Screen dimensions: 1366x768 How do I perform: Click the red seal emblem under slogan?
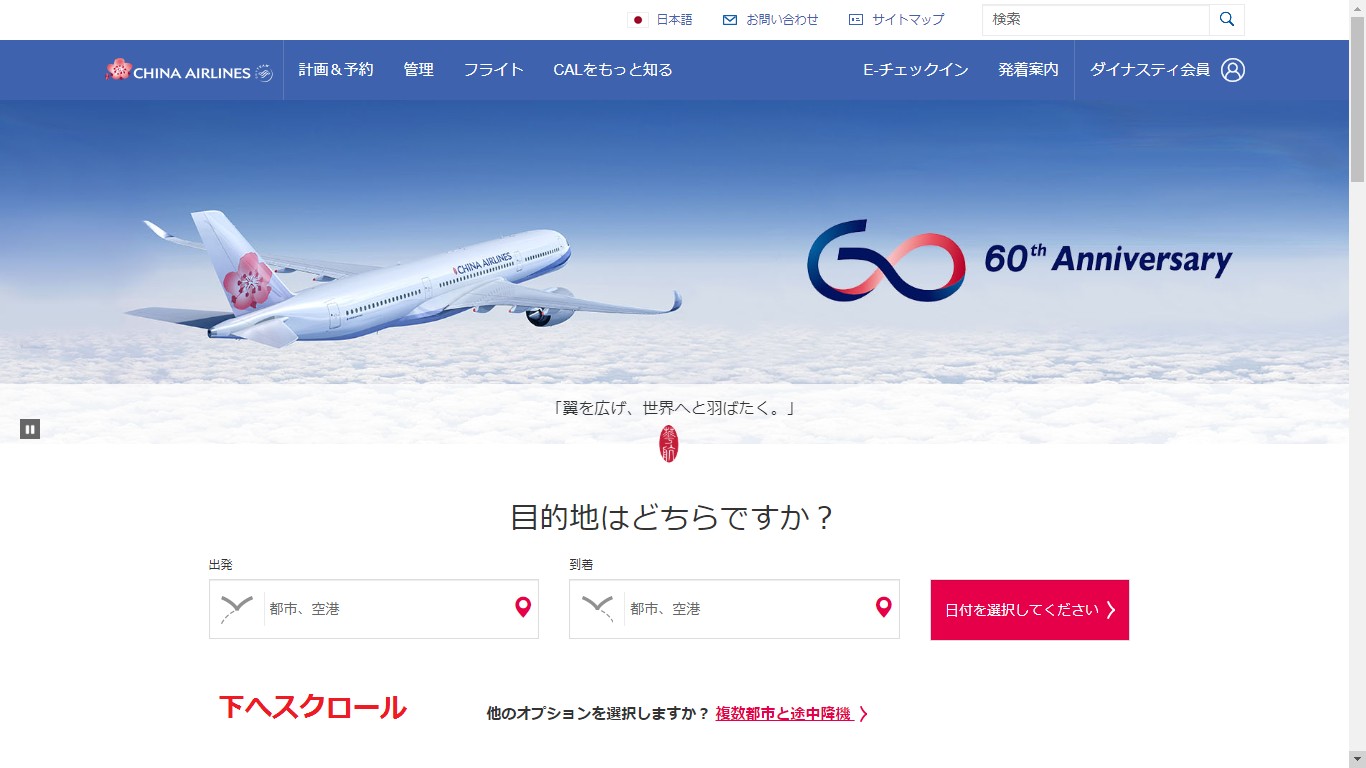coord(668,443)
